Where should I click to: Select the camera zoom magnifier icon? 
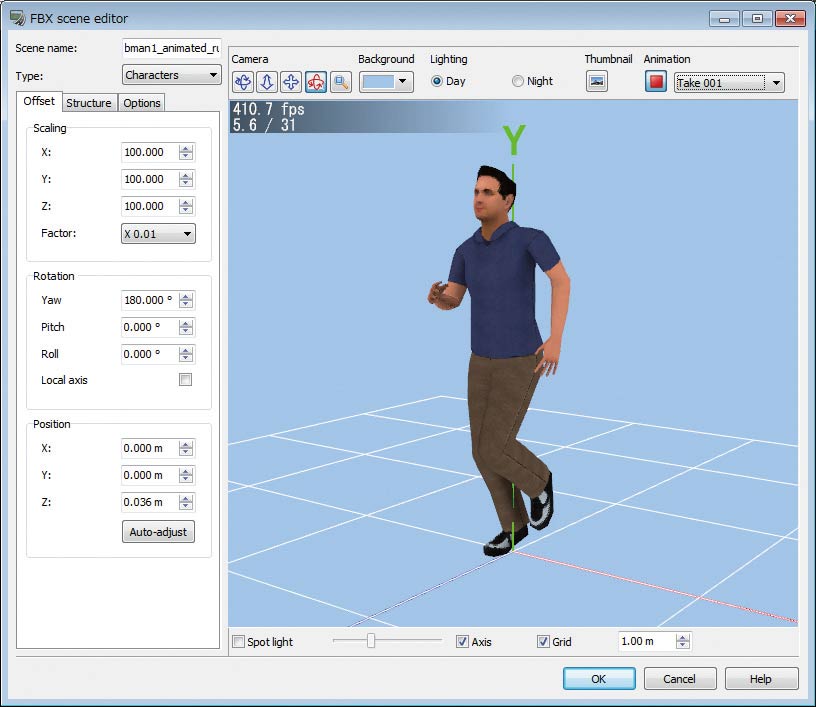[340, 82]
